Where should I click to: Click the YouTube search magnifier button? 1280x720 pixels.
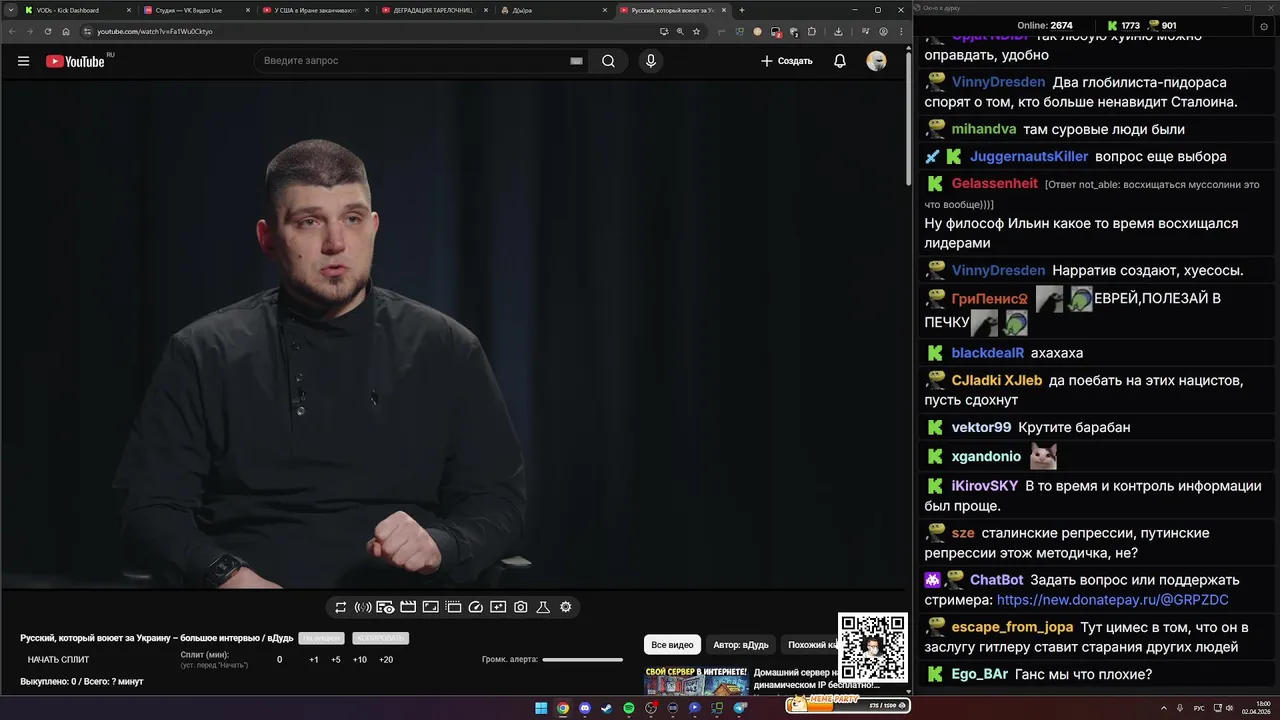608,61
